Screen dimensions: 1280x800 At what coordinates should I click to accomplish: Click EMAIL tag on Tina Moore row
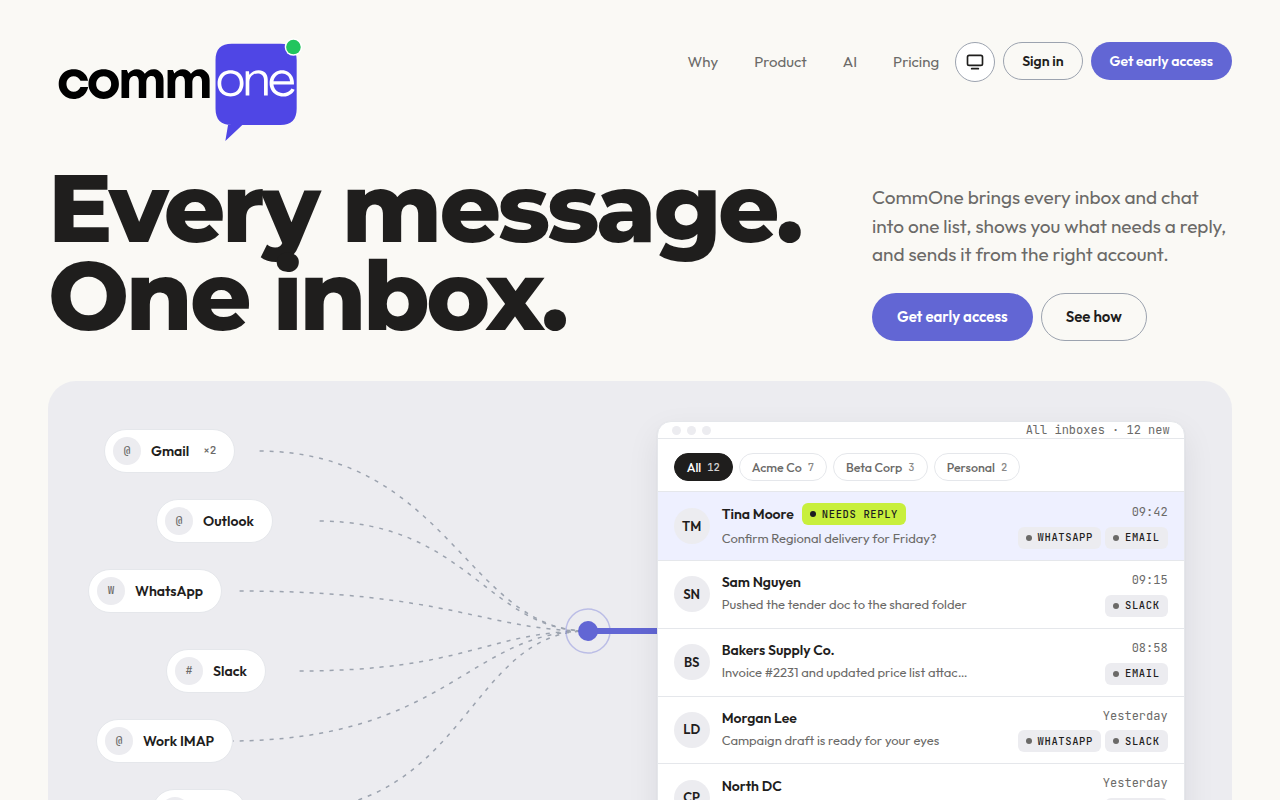tap(1136, 538)
